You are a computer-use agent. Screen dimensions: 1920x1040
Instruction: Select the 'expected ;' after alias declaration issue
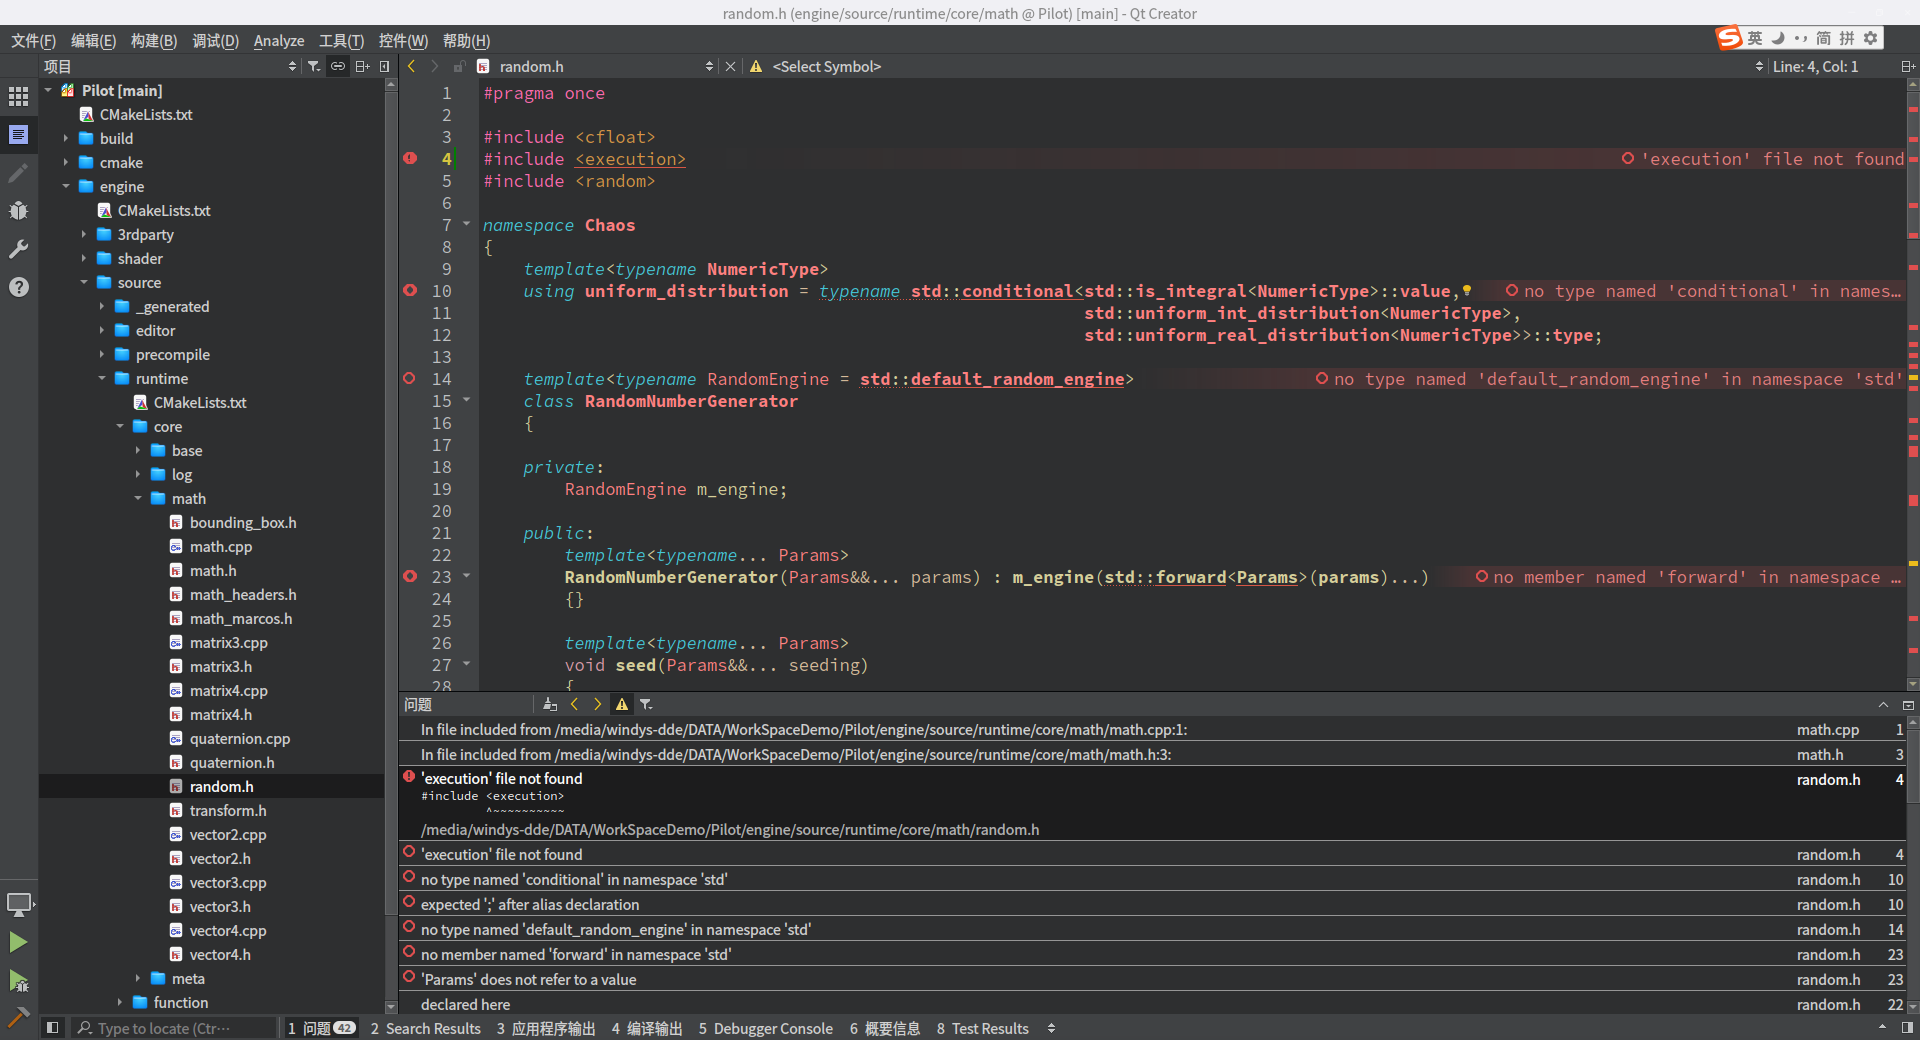pyautogui.click(x=530, y=905)
